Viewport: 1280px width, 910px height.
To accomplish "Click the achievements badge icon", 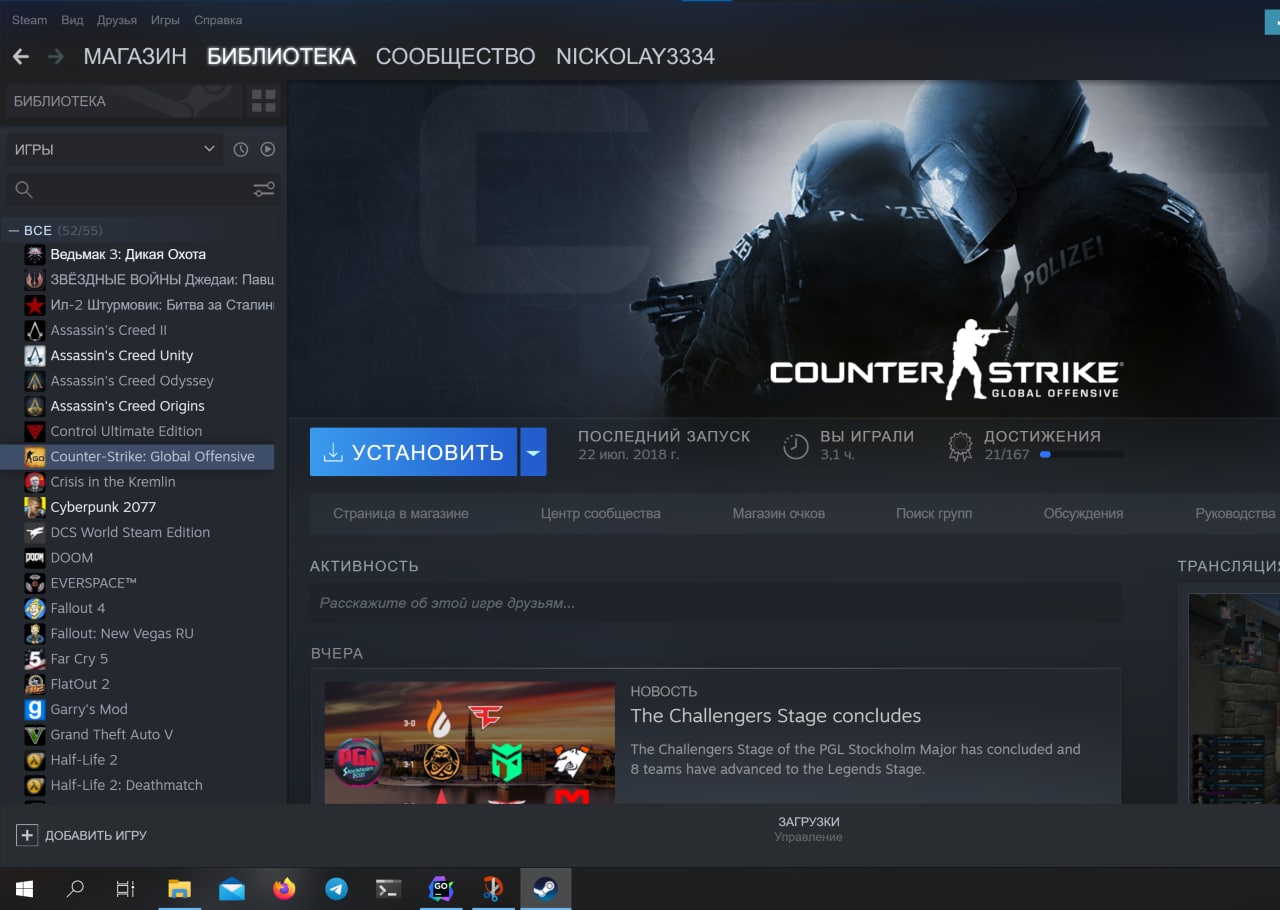I will pyautogui.click(x=960, y=446).
